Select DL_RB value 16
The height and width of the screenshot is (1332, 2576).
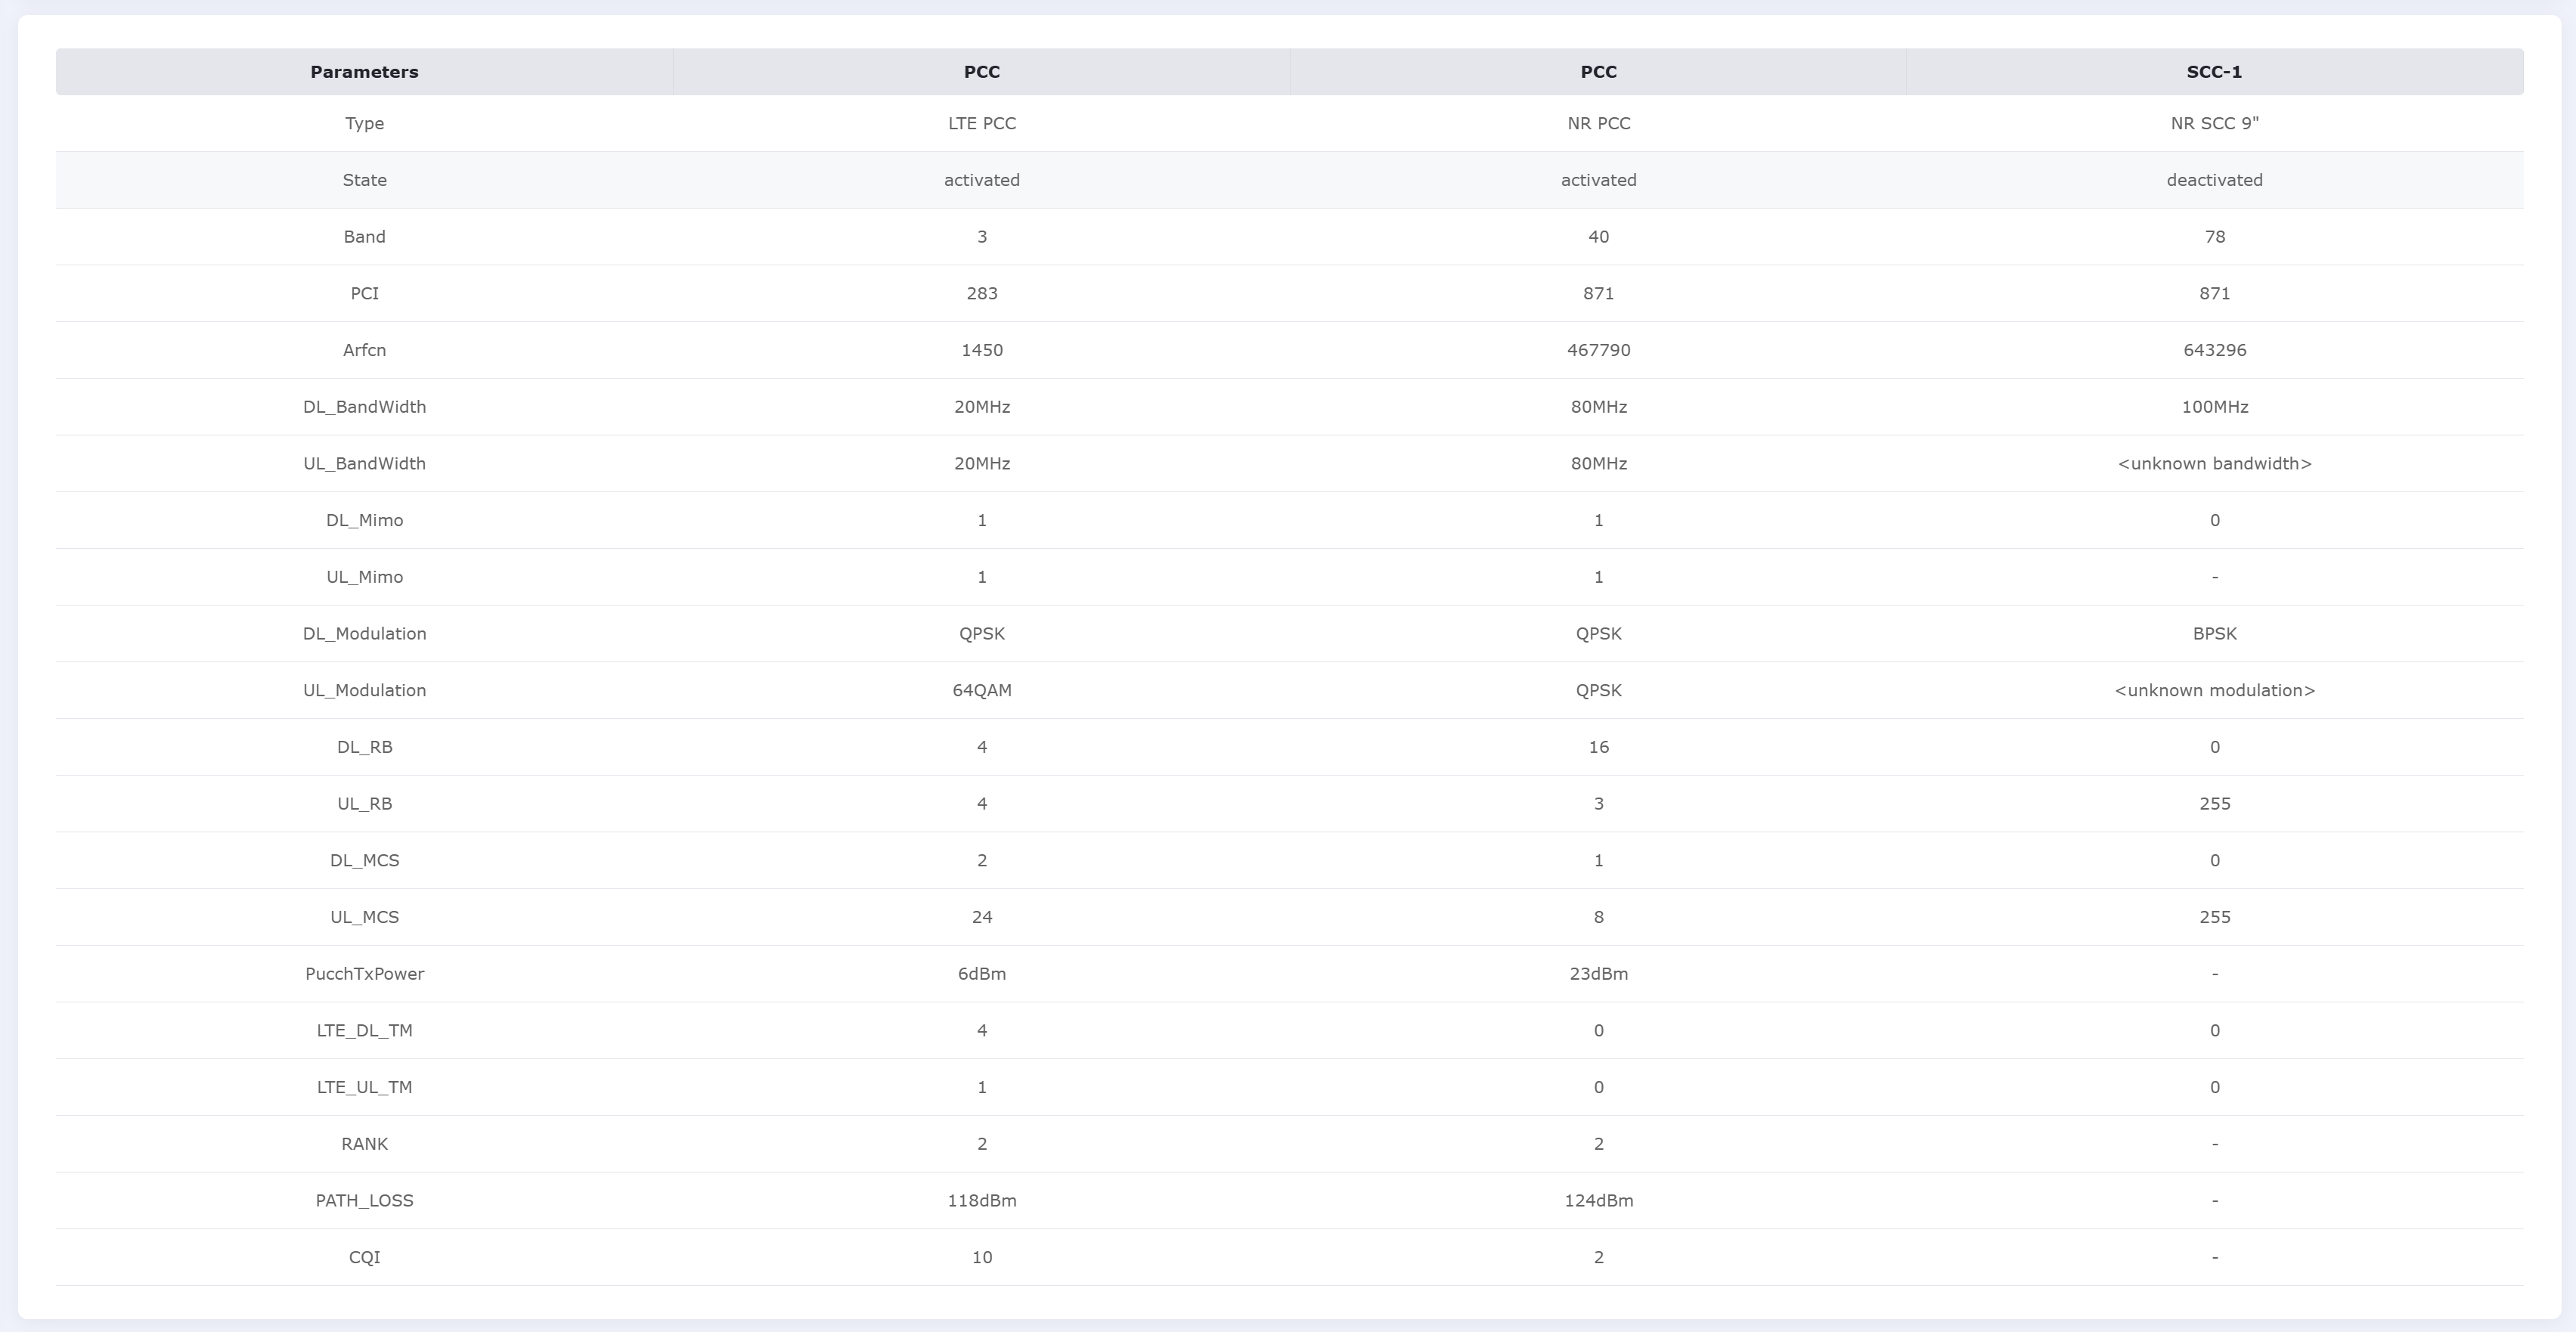click(1598, 747)
